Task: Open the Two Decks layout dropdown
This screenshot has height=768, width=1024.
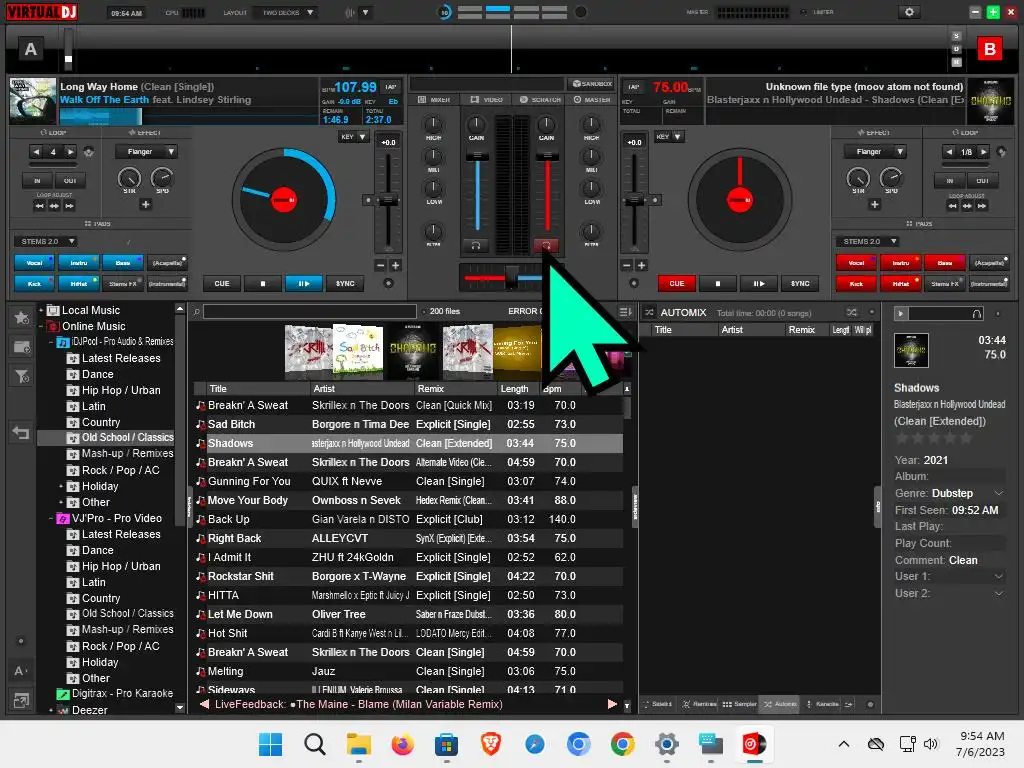Action: click(287, 12)
